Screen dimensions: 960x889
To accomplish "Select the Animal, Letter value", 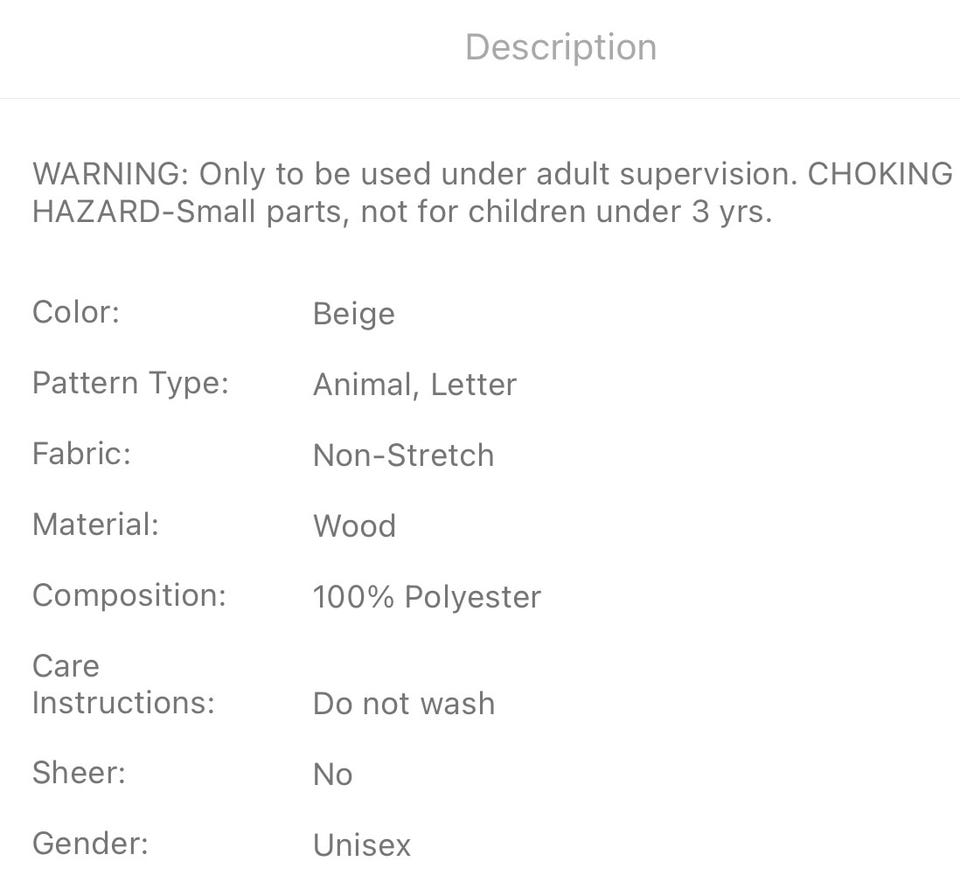I will [x=414, y=385].
